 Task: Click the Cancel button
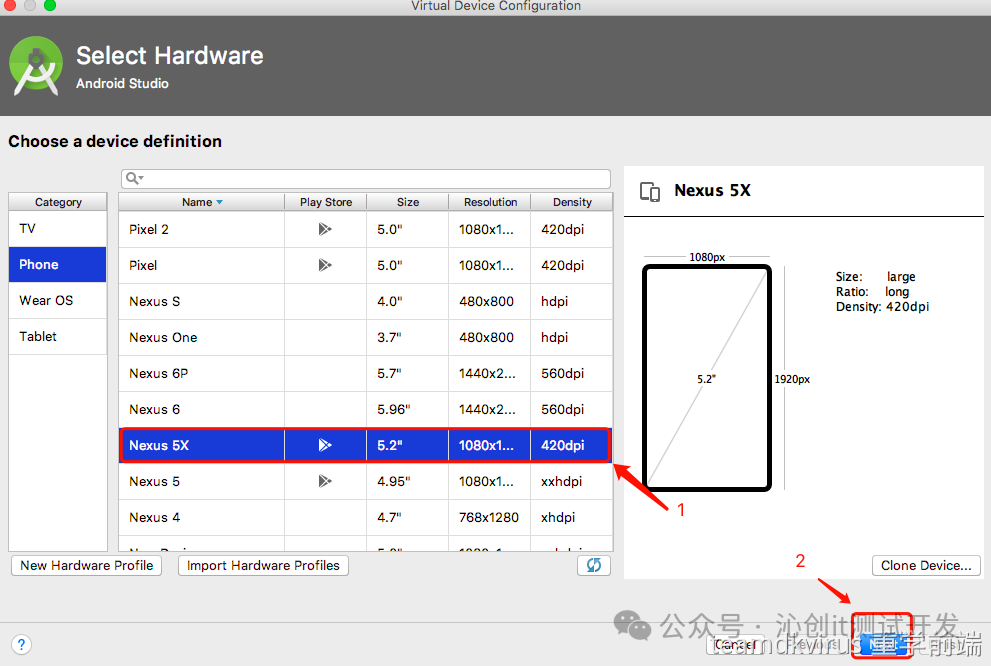pos(735,644)
